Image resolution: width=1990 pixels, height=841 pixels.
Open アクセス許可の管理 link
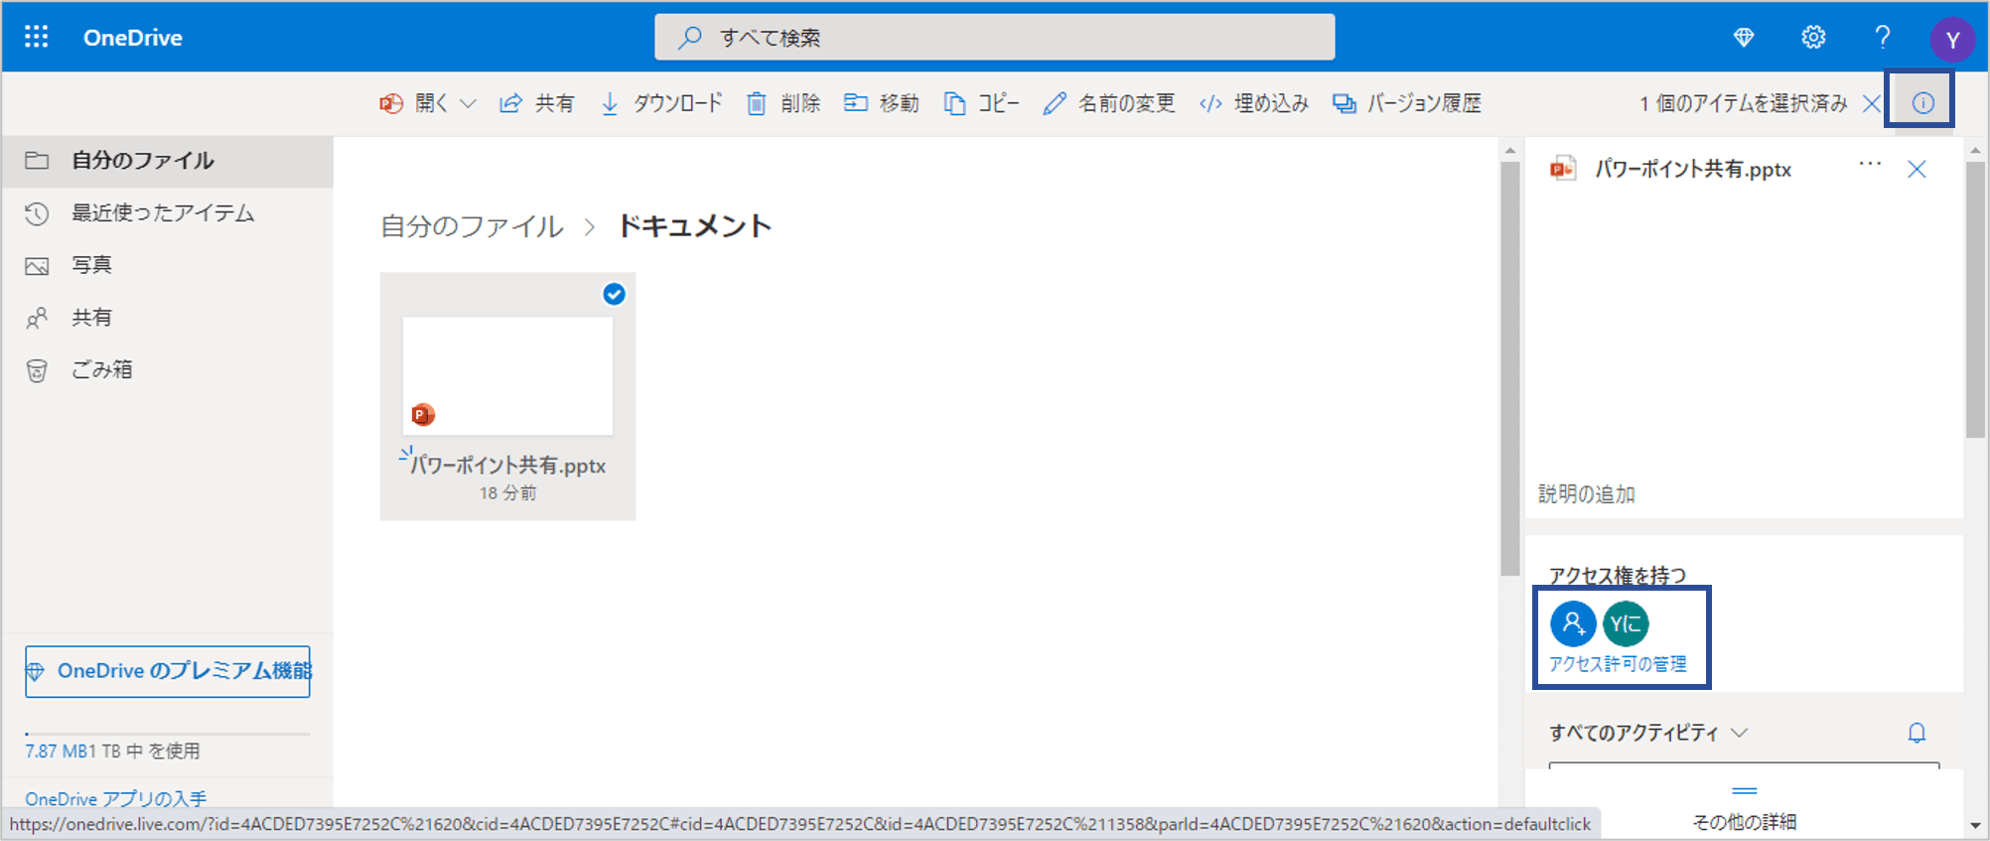click(x=1618, y=664)
